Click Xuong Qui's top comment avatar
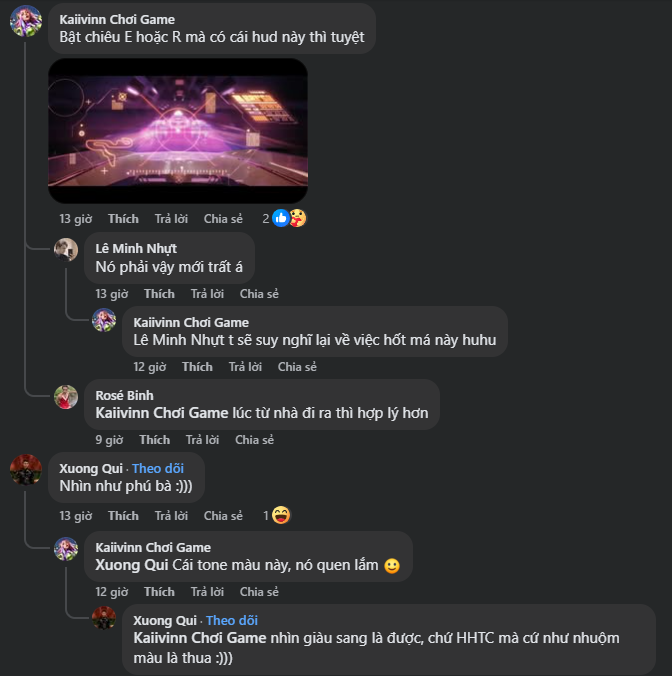 tap(25, 470)
